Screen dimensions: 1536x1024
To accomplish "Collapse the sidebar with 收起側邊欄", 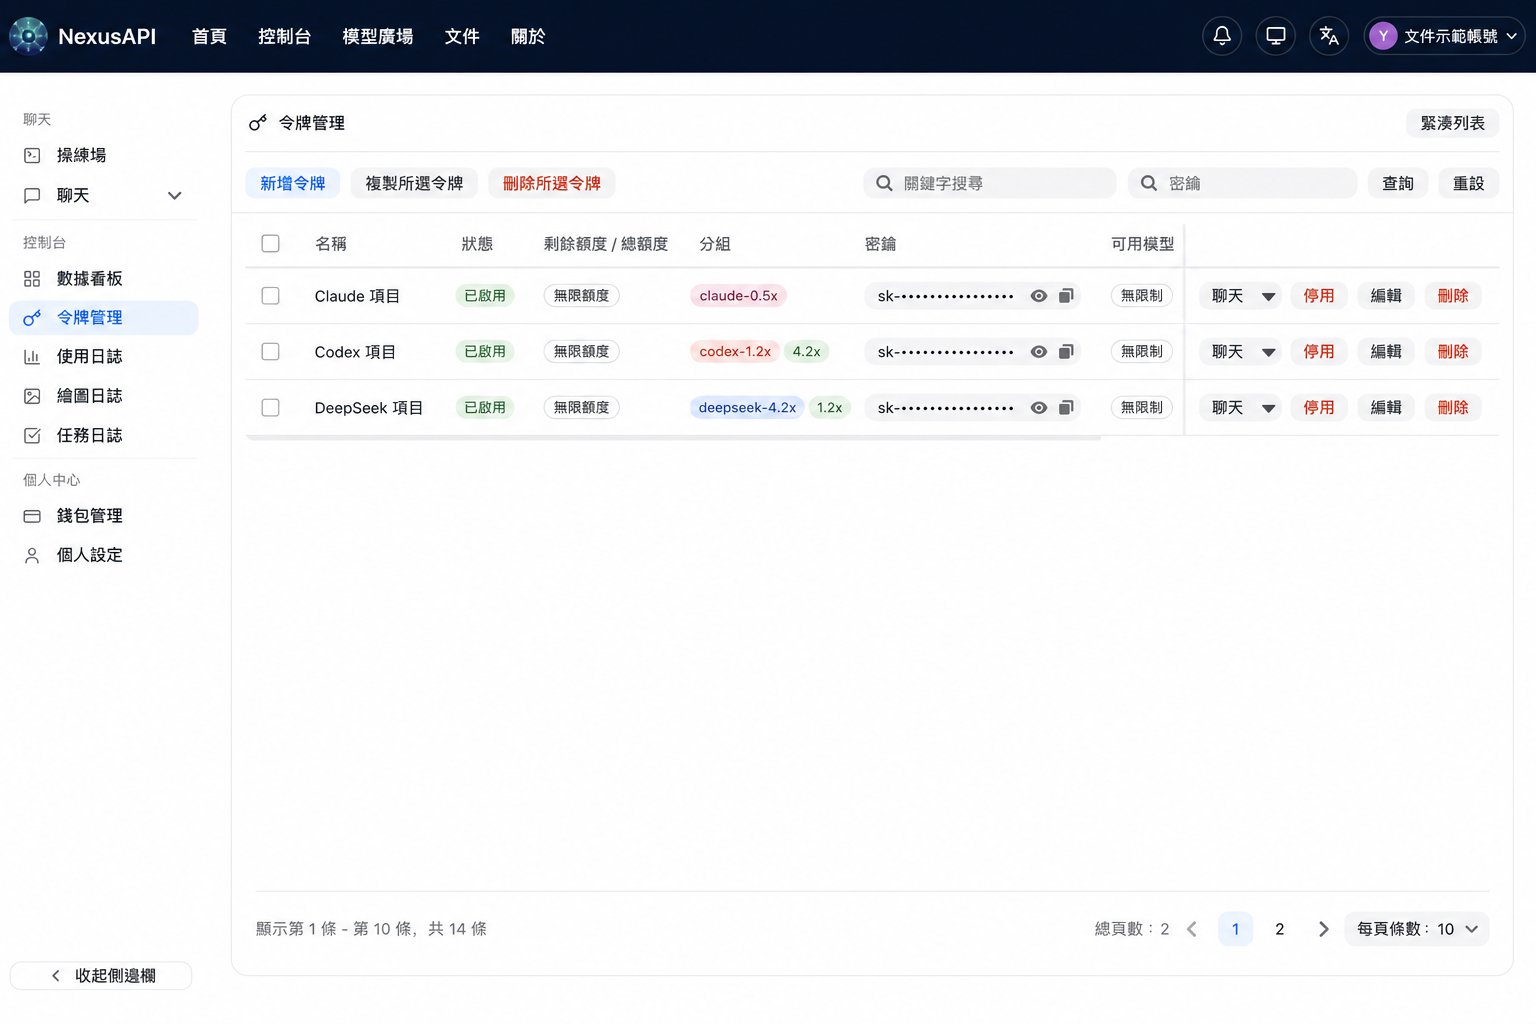I will coord(101,976).
